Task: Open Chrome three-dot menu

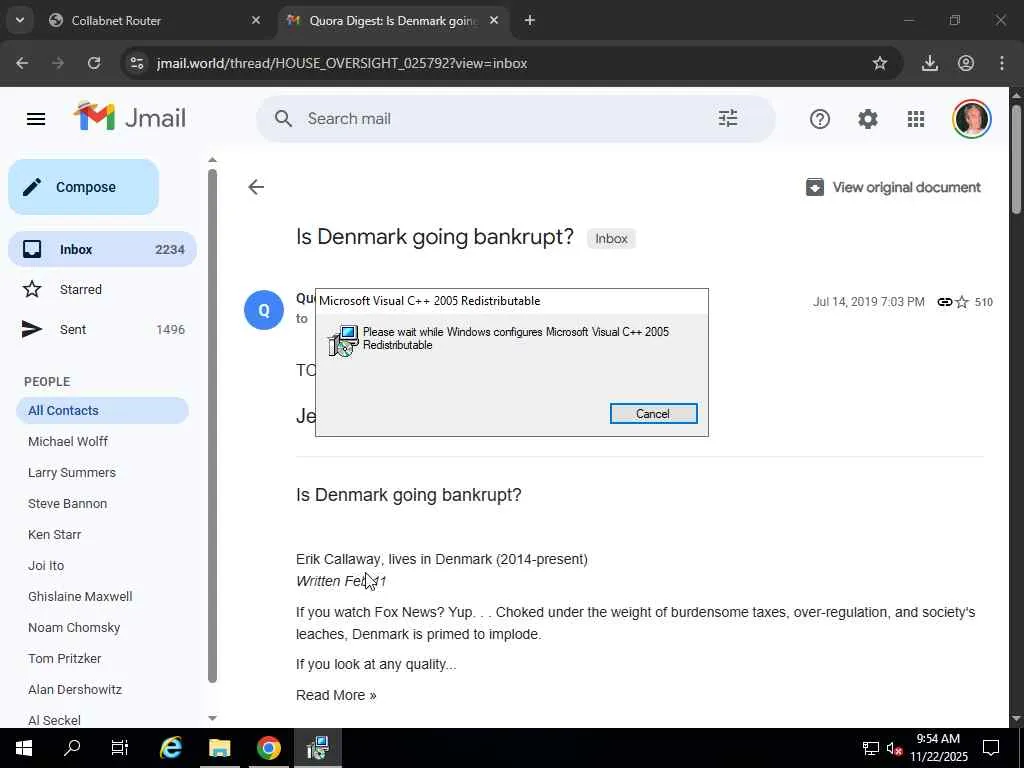Action: click(x=1002, y=63)
